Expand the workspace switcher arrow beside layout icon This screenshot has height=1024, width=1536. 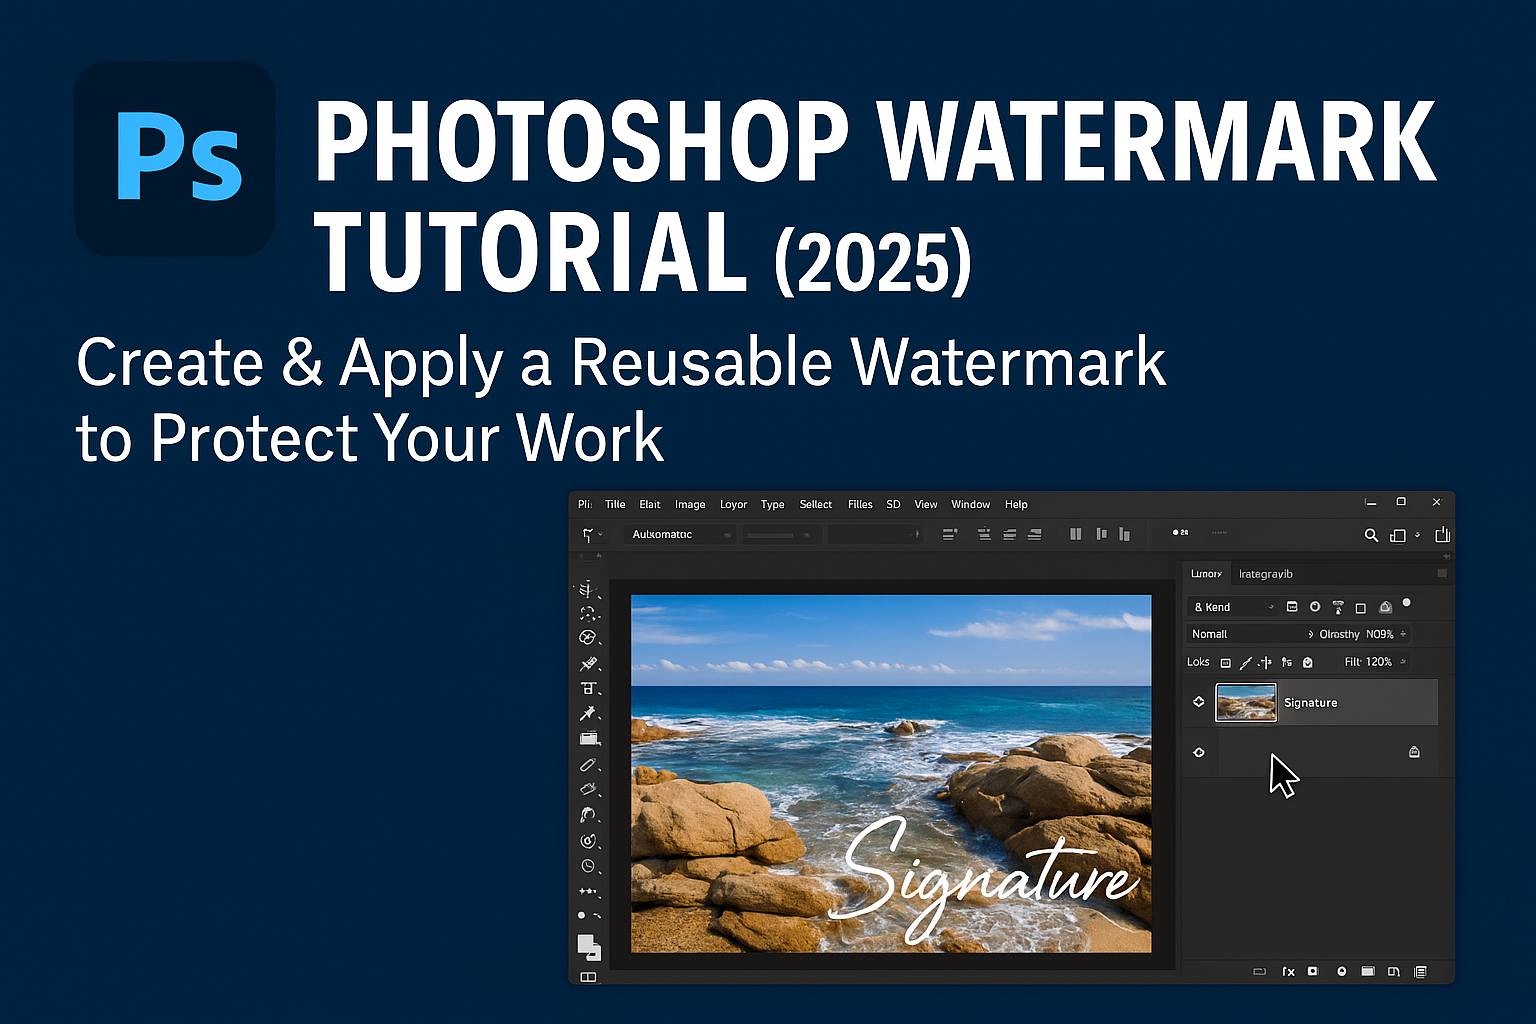(1417, 536)
